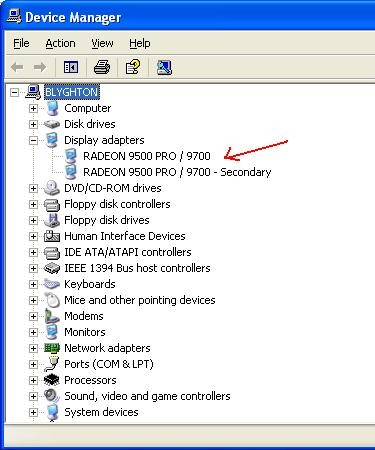Image resolution: width=375 pixels, height=450 pixels.
Task: Expand the Network adapters node
Action: [x=33, y=348]
